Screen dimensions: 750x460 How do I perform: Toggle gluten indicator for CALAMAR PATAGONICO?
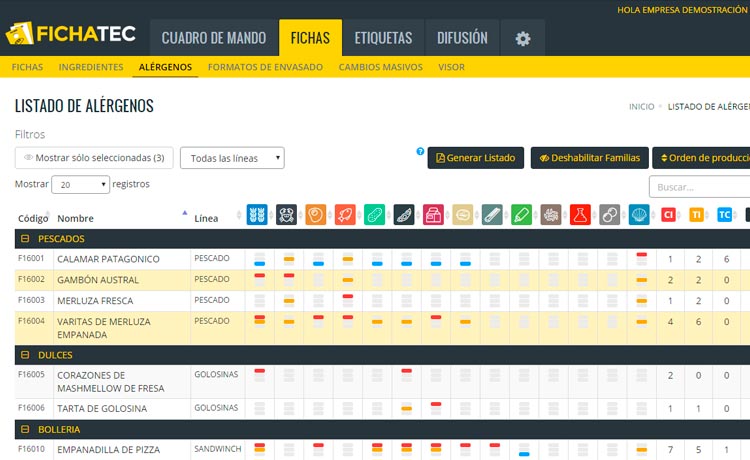click(259, 259)
